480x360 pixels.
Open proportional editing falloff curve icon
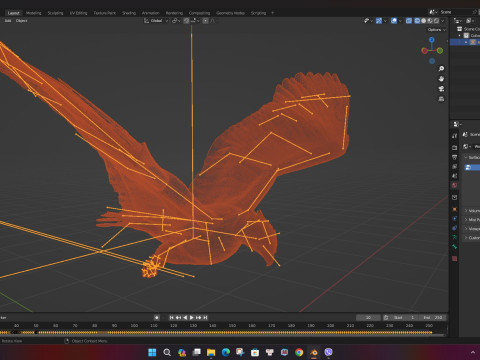tap(213, 21)
